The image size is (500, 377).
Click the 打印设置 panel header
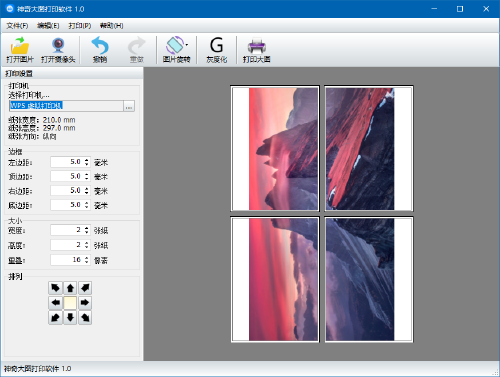(72, 73)
